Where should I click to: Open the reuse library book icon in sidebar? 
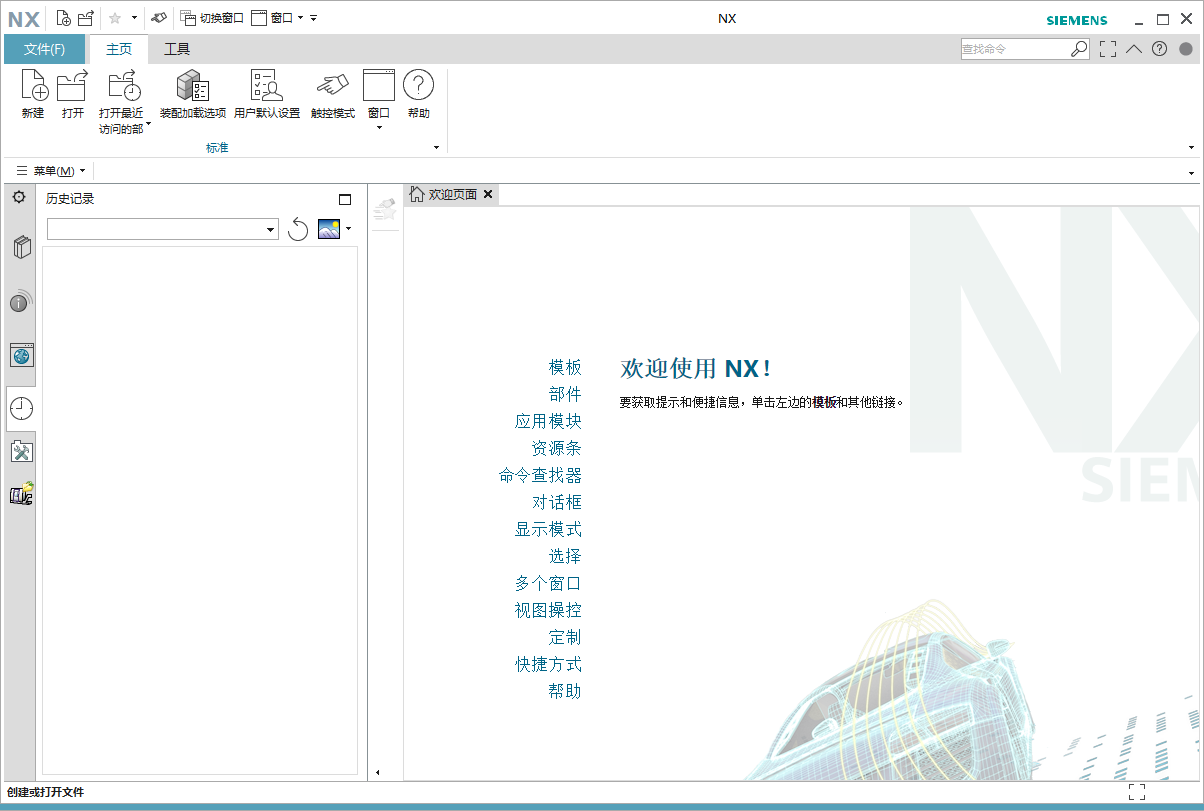pyautogui.click(x=21, y=247)
